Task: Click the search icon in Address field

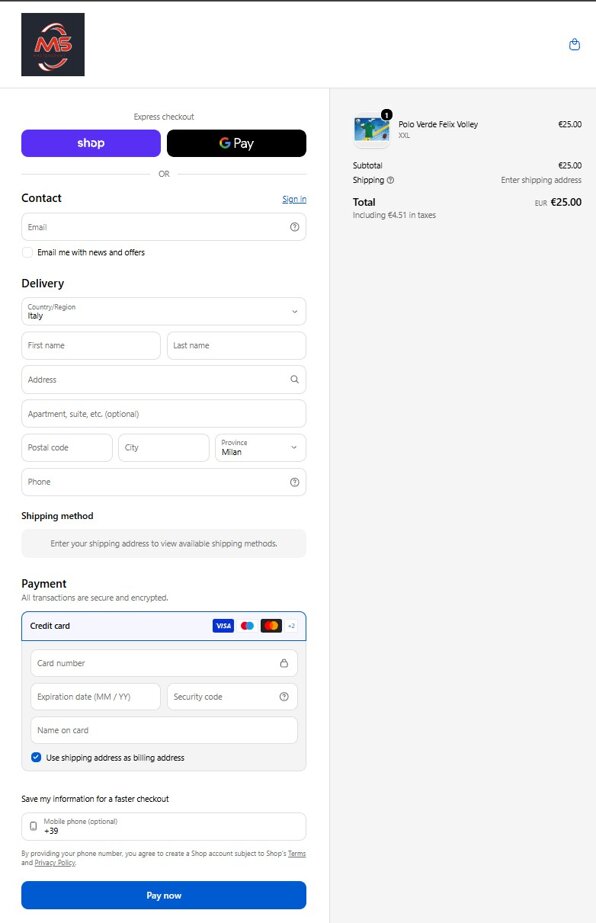Action: (x=294, y=380)
